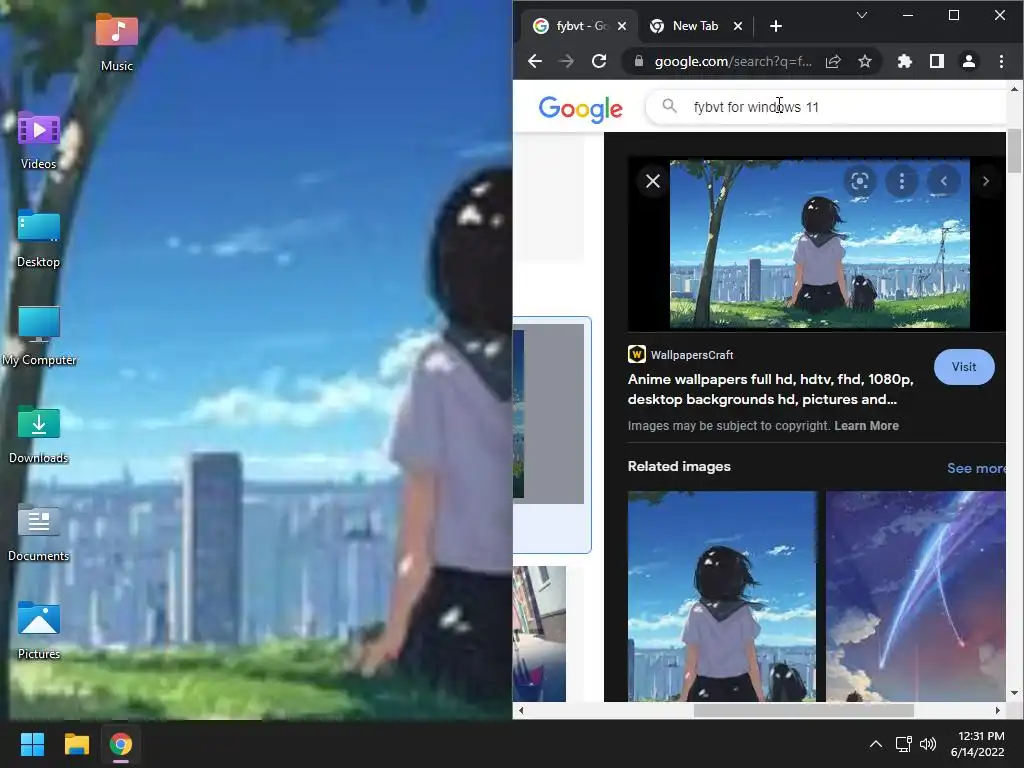Open Chrome extensions puzzle icon
Viewport: 1024px width, 768px height.
[x=904, y=61]
